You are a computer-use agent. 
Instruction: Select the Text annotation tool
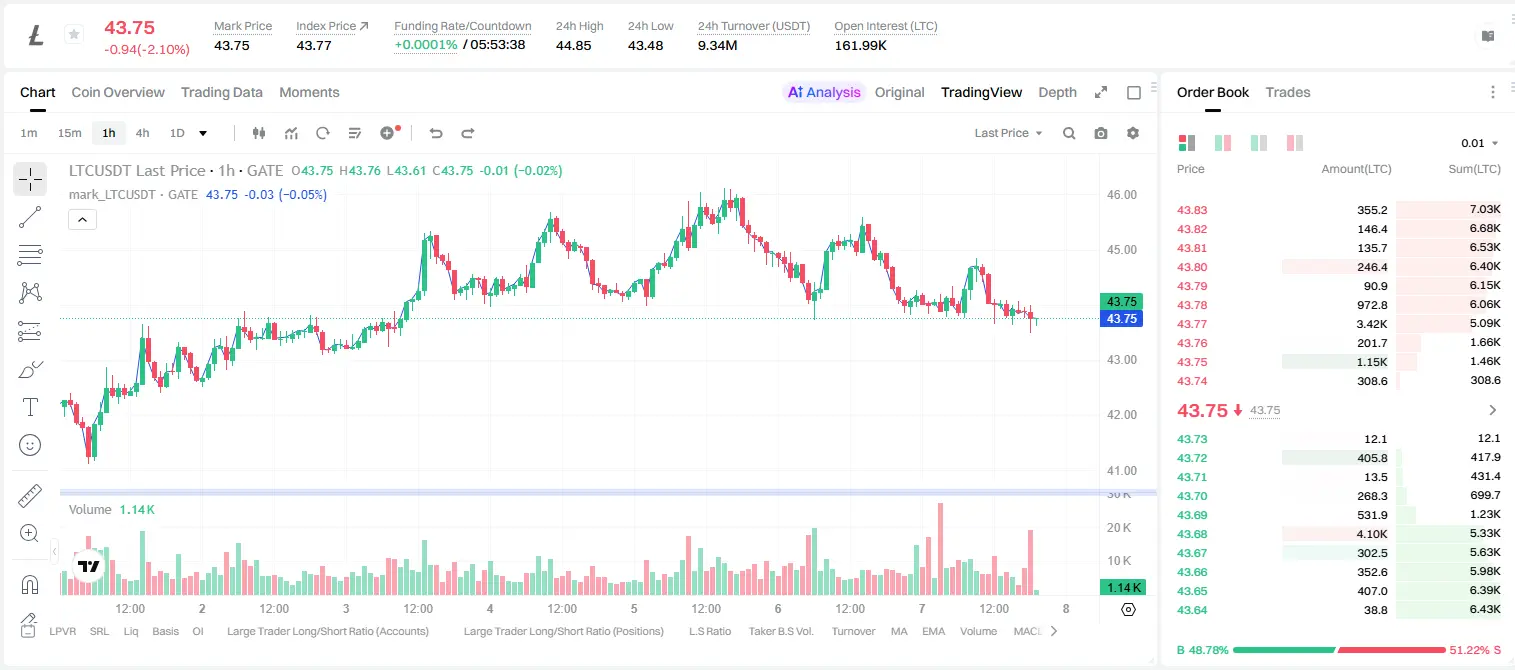[30, 407]
